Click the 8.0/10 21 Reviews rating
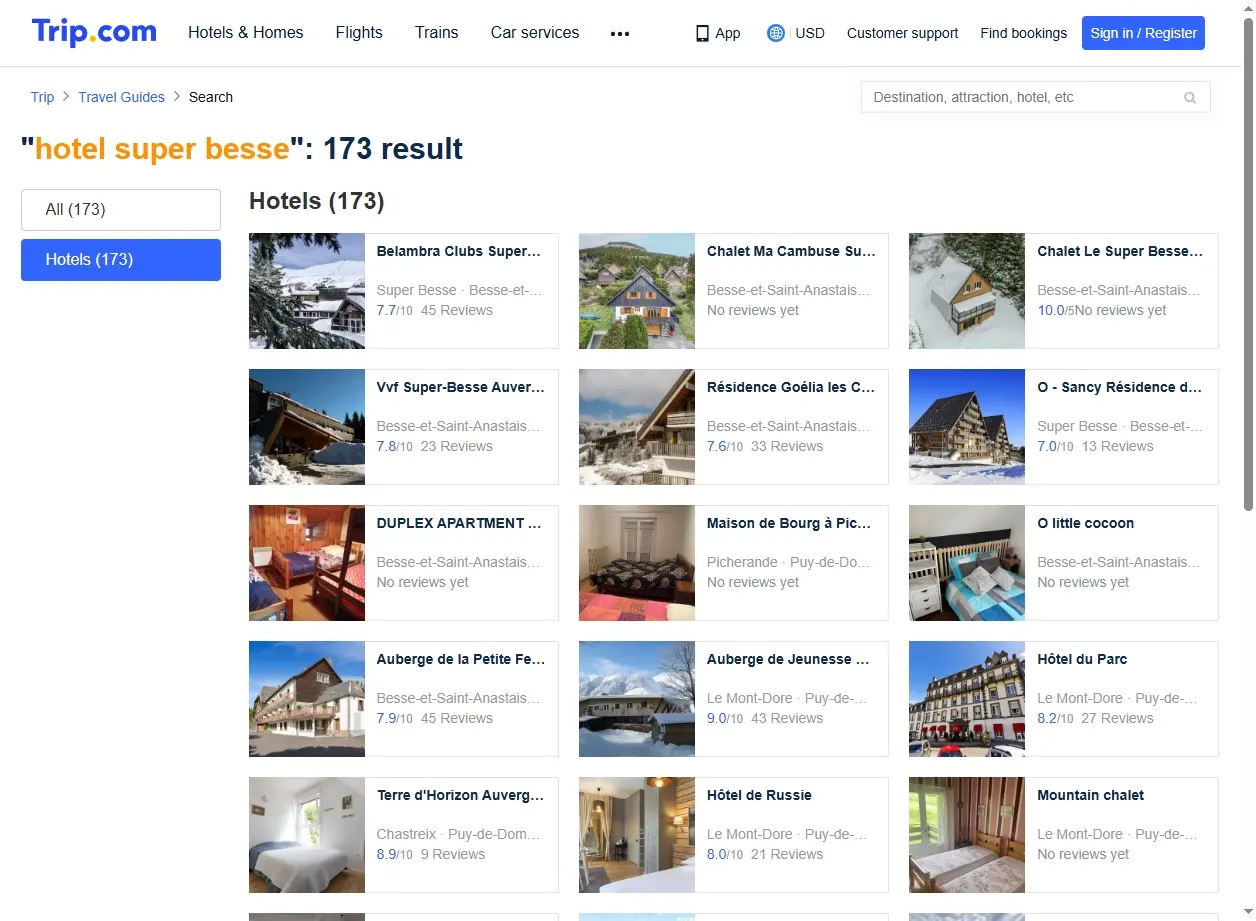Screen dimensions: 1256x921 coord(765,855)
